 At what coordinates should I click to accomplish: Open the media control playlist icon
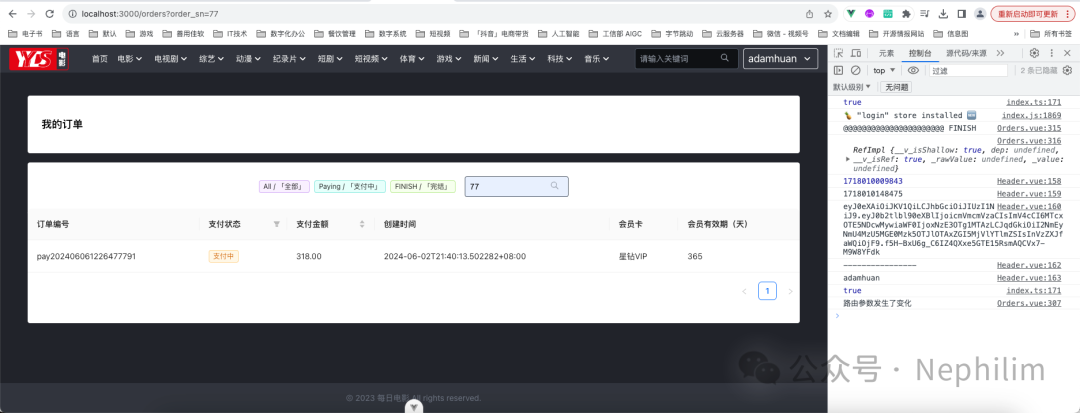(926, 14)
